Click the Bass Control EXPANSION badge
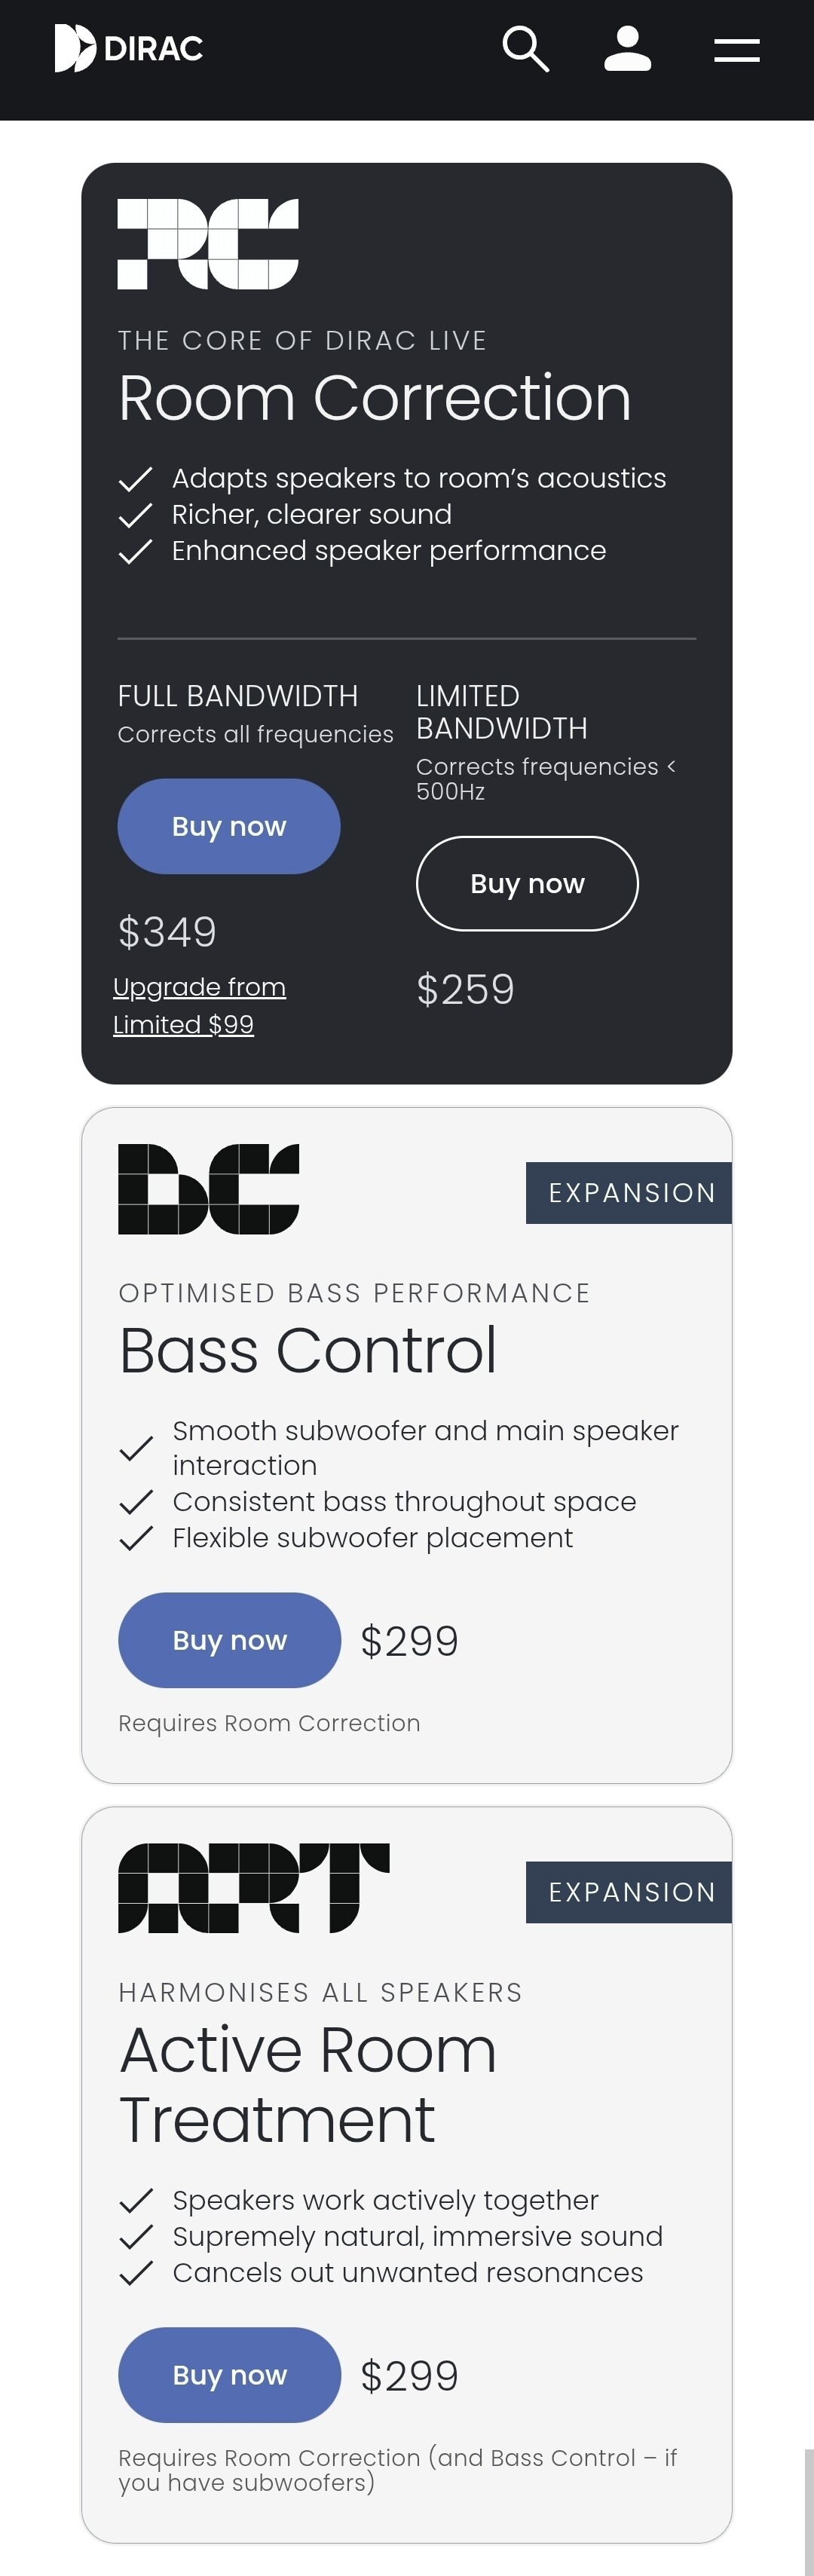Viewport: 814px width, 2576px height. coord(629,1193)
